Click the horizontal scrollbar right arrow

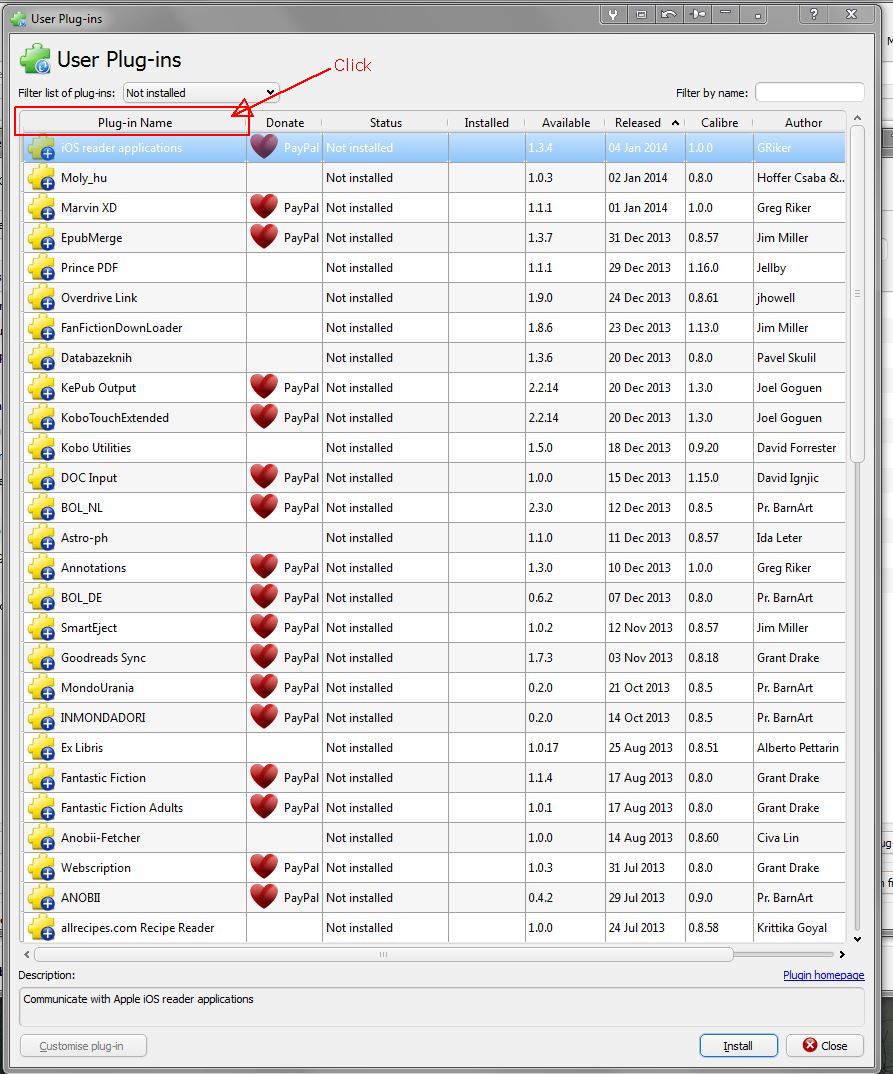(842, 954)
